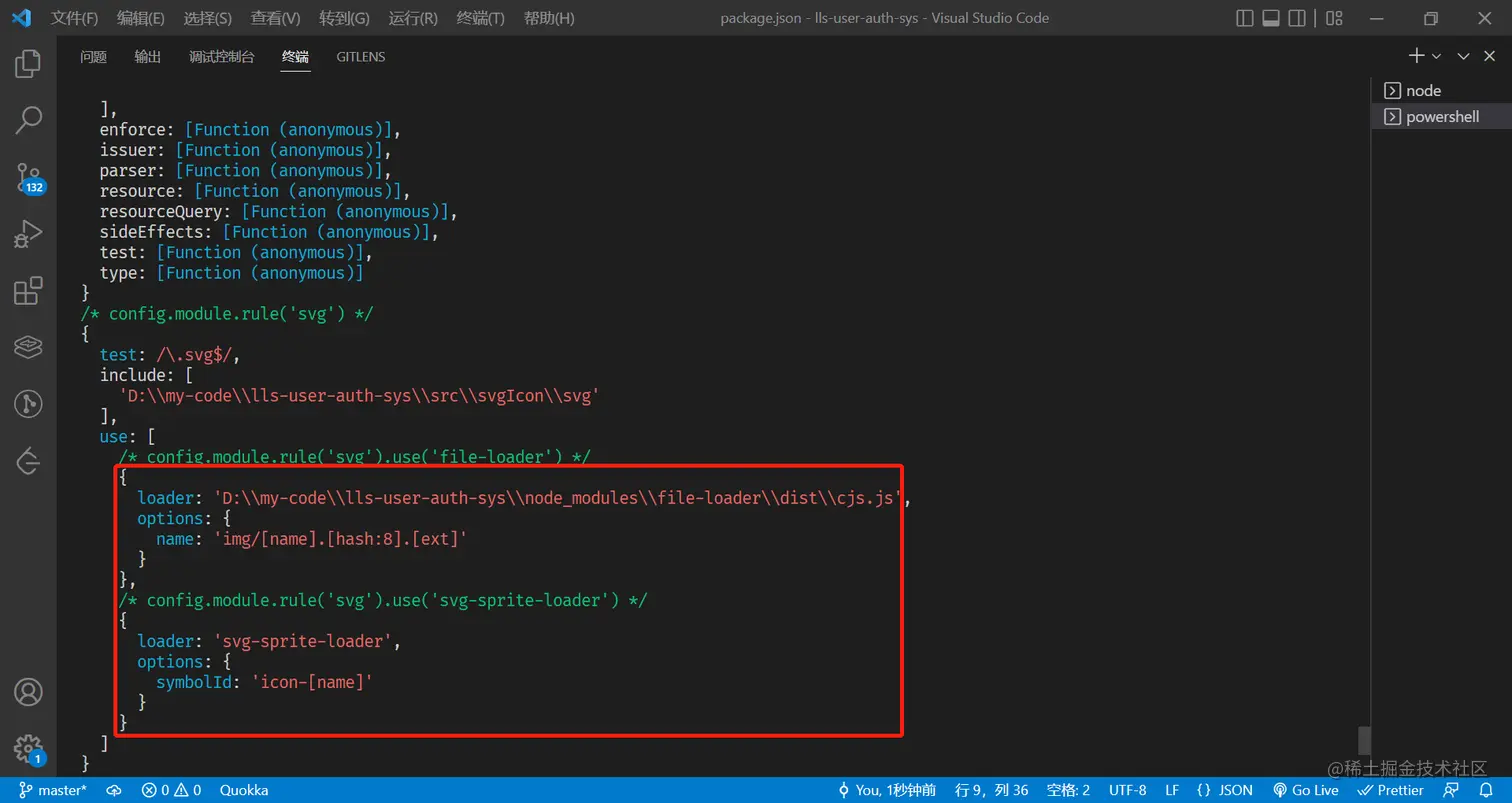Open the GitLens inspect icon above Accounts
Viewport: 1512px width, 803px height.
(x=28, y=461)
